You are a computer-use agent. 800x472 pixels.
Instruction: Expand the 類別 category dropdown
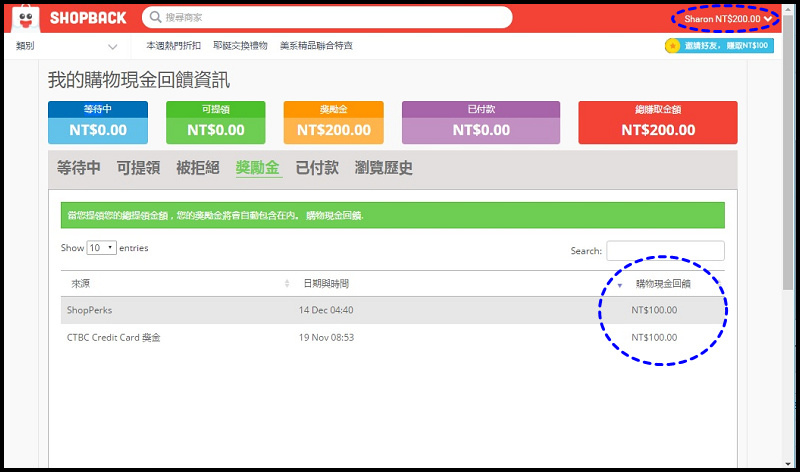(66, 46)
